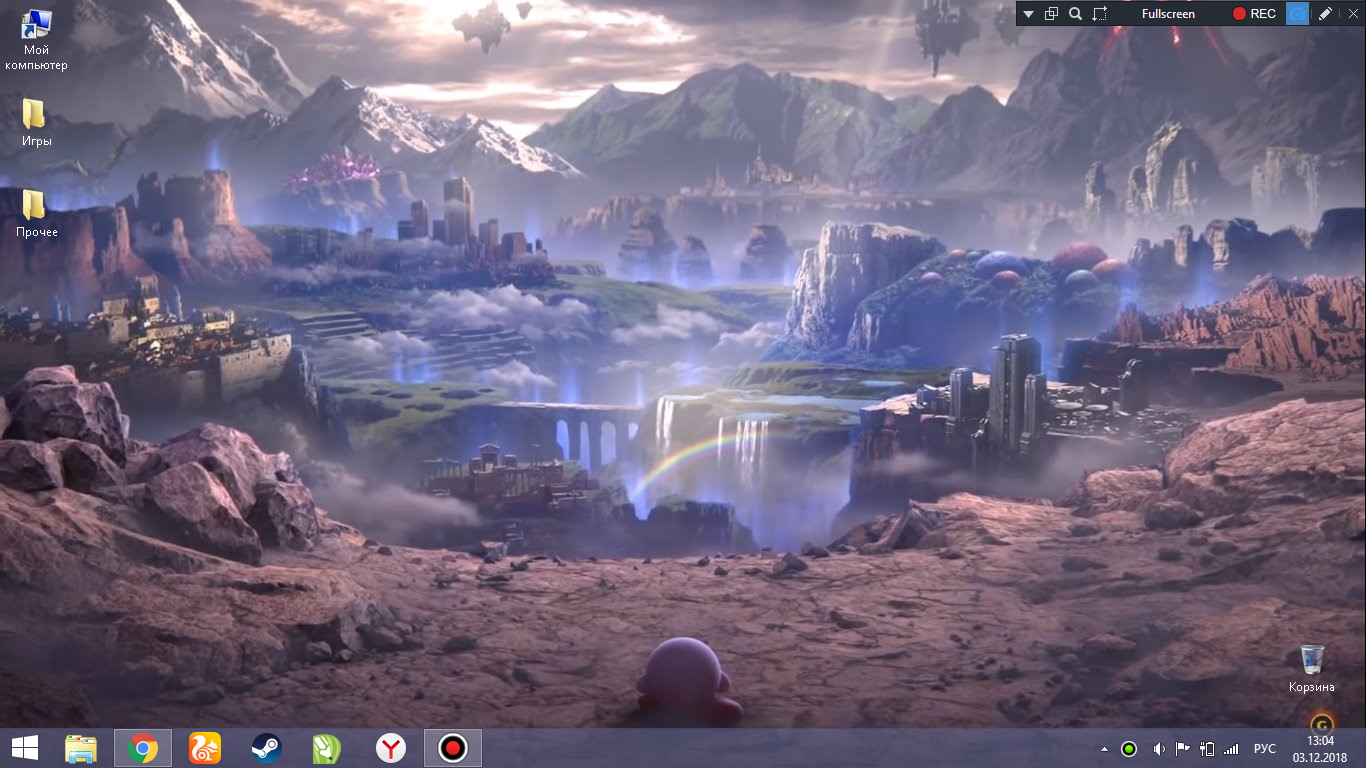Open the volume speaker control in tray
Viewport: 1366px width, 768px height.
pos(1158,749)
